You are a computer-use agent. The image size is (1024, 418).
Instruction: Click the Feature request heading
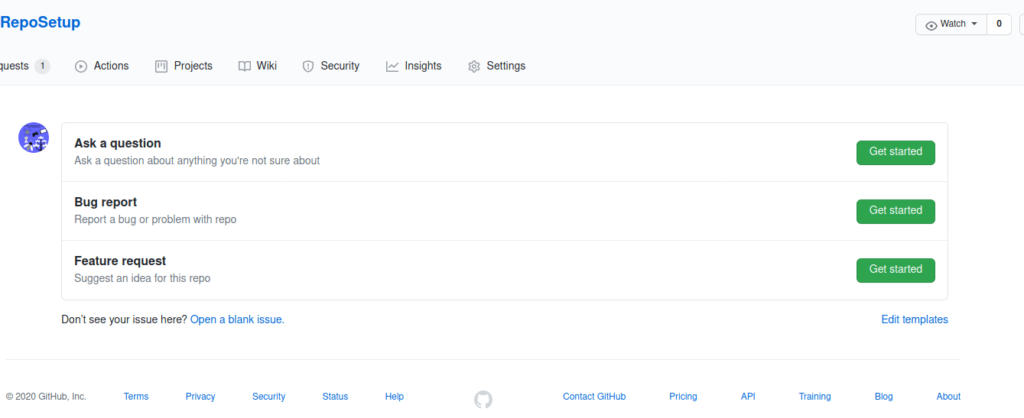(x=120, y=261)
